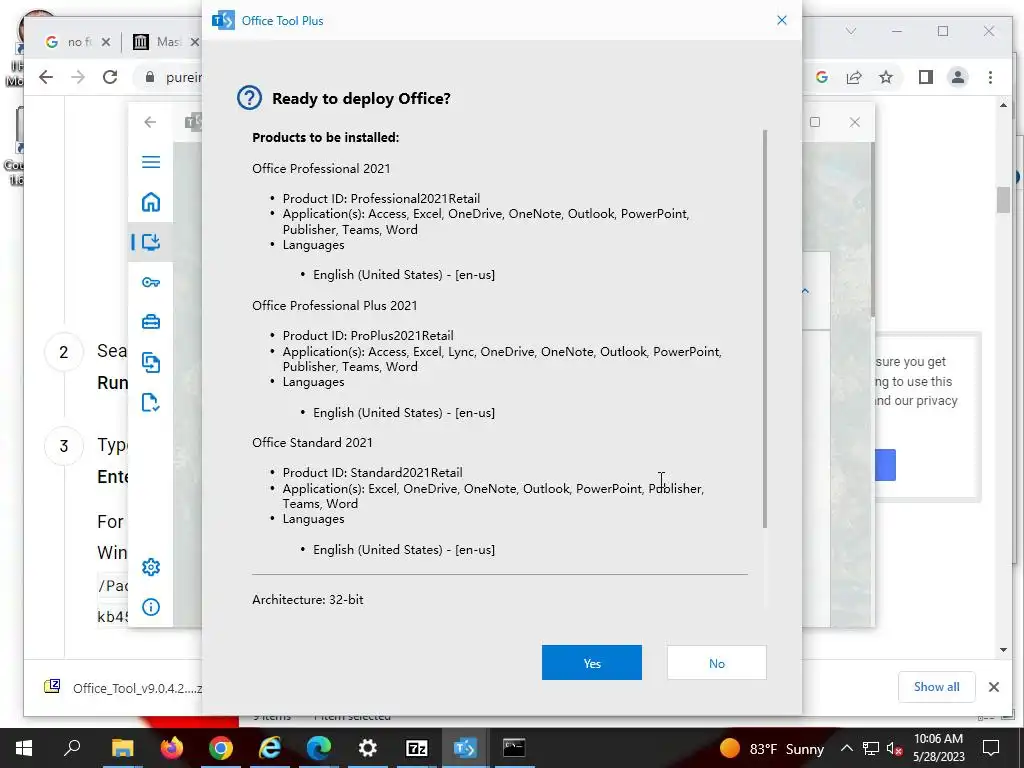This screenshot has height=768, width=1024.
Task: Open the About info icon in sidebar
Action: [x=151, y=607]
